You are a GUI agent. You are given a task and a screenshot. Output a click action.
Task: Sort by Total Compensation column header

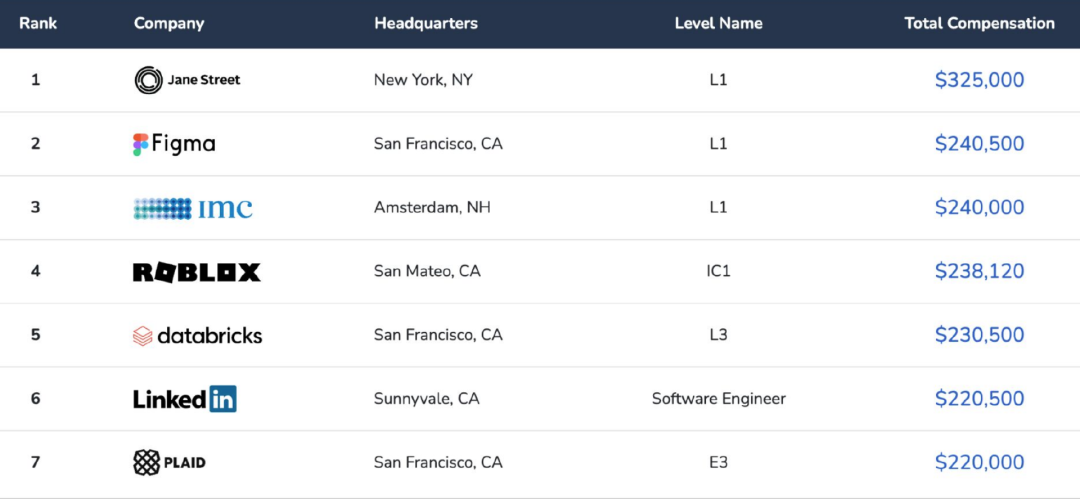979,23
